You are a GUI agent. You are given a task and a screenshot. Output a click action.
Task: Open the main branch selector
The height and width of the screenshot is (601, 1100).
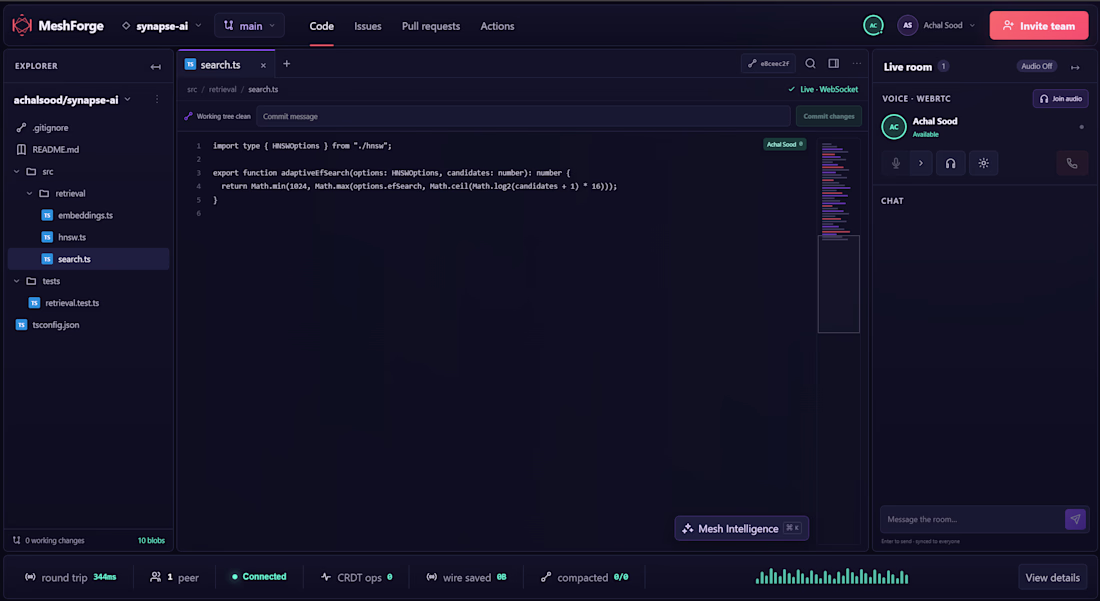(x=250, y=26)
